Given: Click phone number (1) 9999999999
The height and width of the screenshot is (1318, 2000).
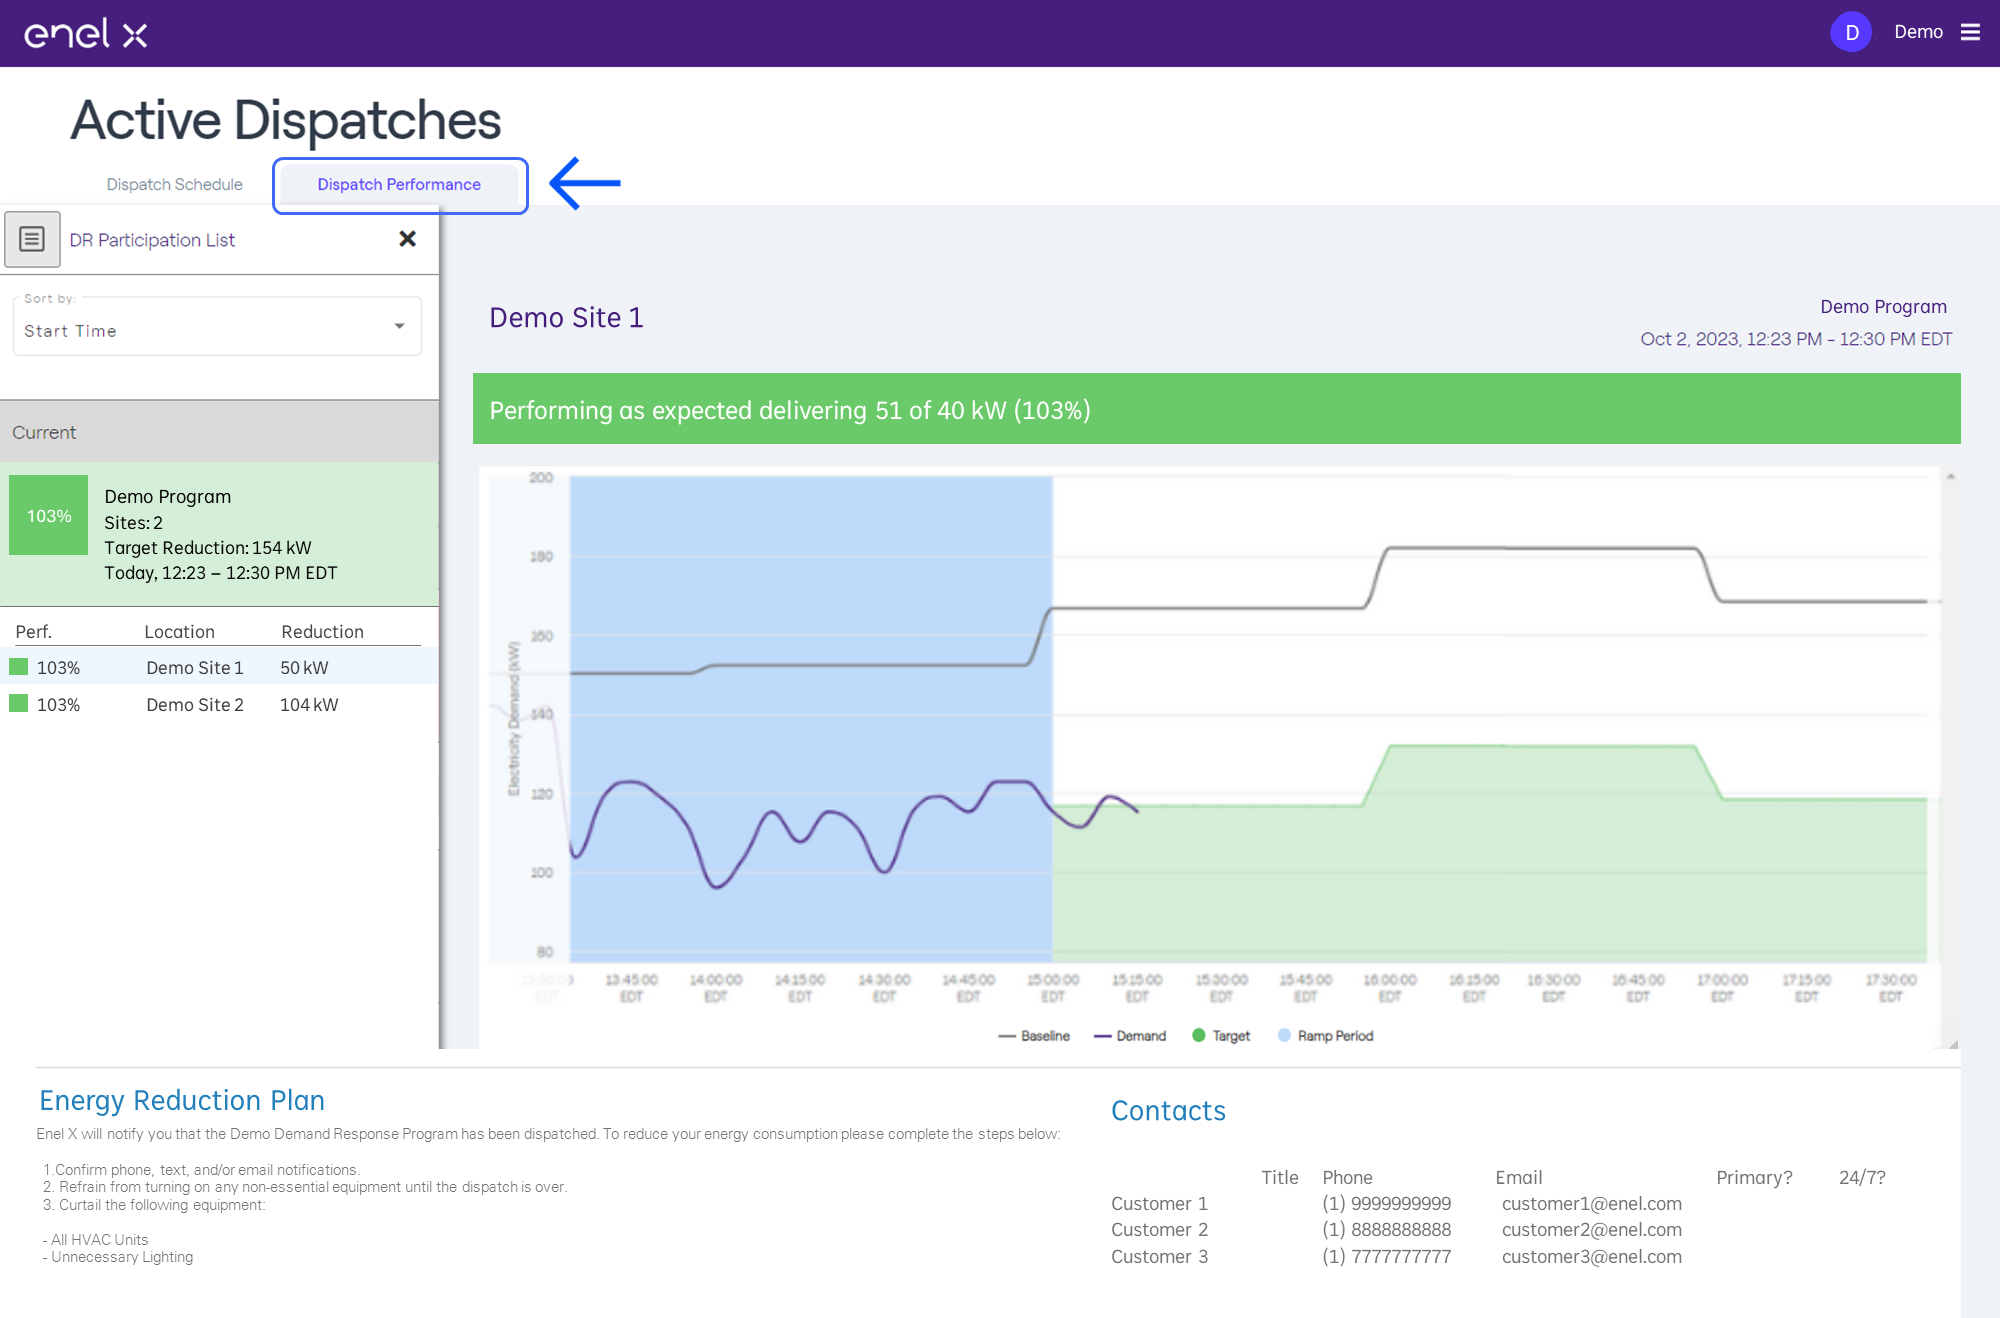Looking at the screenshot, I should click(x=1386, y=1203).
